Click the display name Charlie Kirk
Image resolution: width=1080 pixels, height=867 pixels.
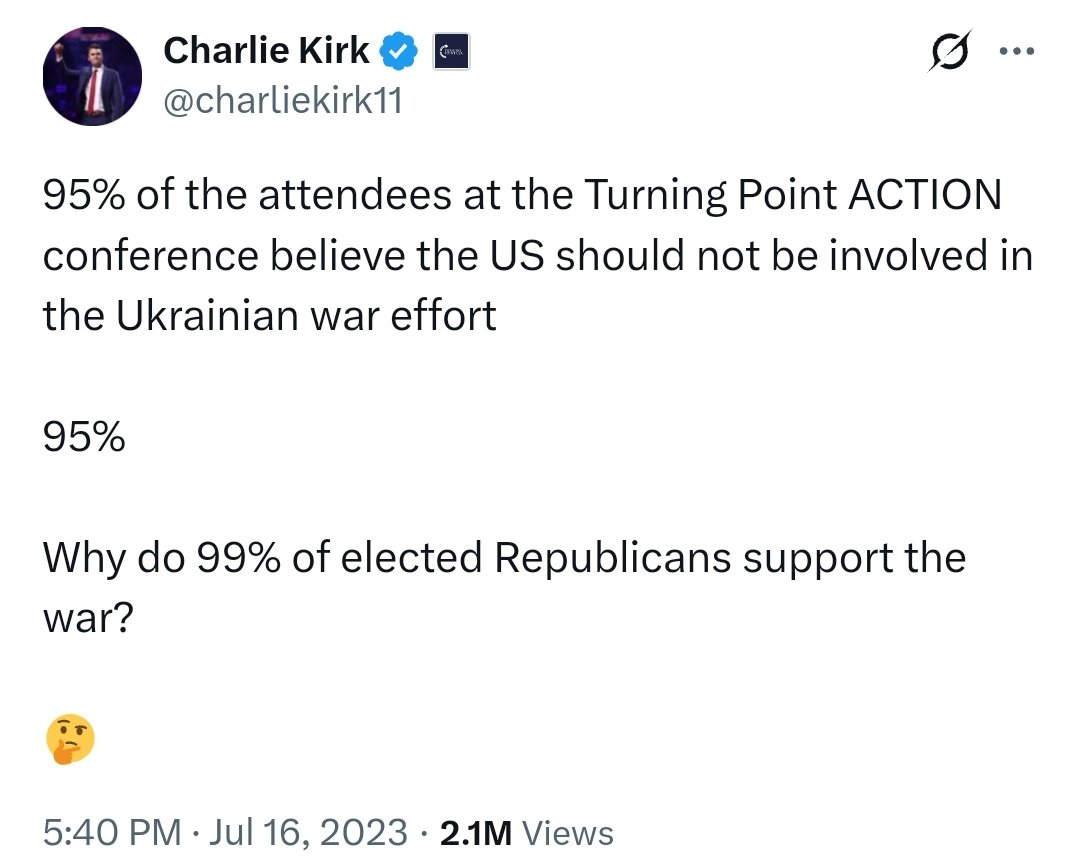coord(265,51)
